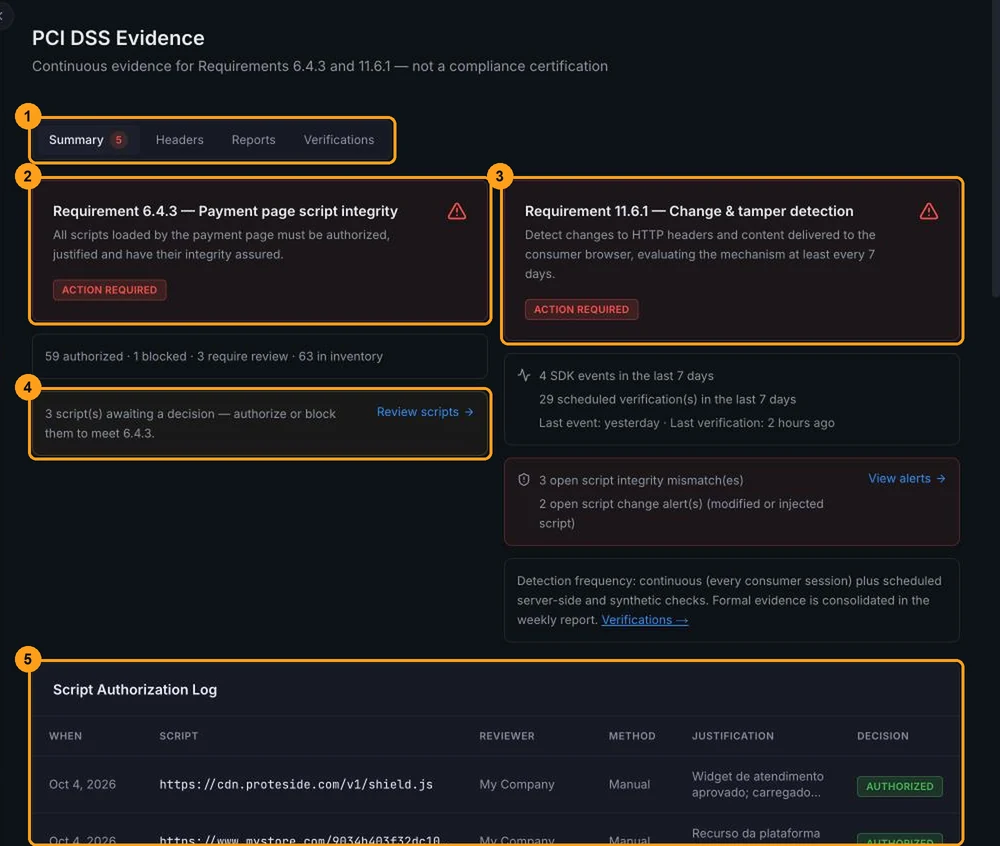Click the 29 scheduled verifications line
The image size is (1000, 846).
(x=667, y=399)
